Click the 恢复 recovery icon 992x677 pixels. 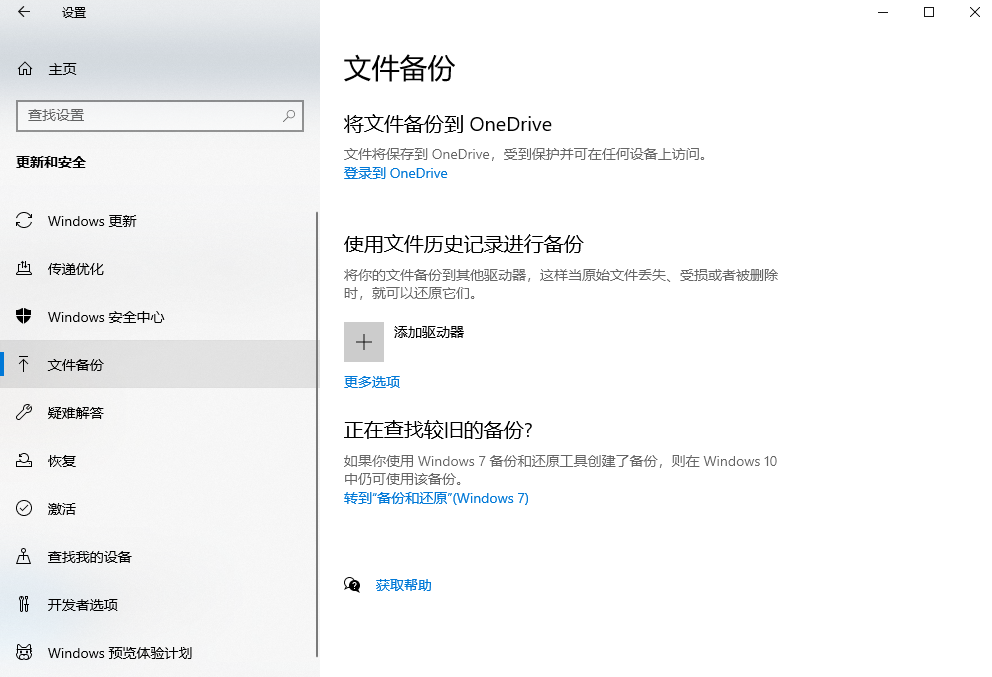pyautogui.click(x=24, y=460)
